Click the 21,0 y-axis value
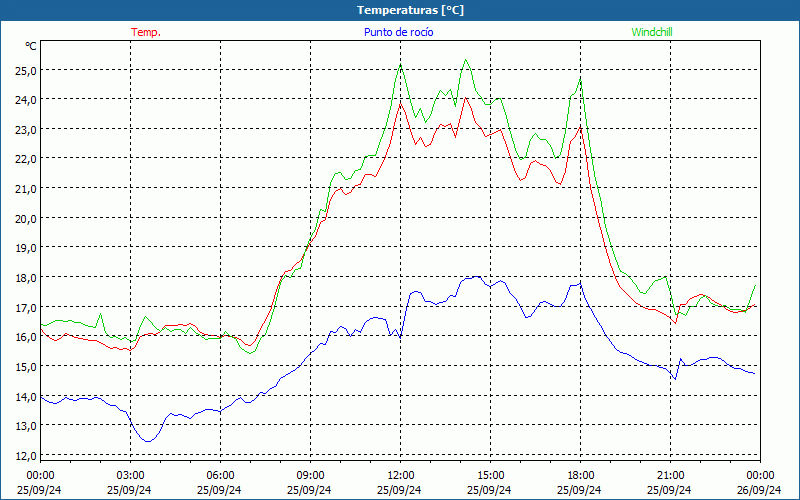Screen dimensions: 800x500 point(26,189)
